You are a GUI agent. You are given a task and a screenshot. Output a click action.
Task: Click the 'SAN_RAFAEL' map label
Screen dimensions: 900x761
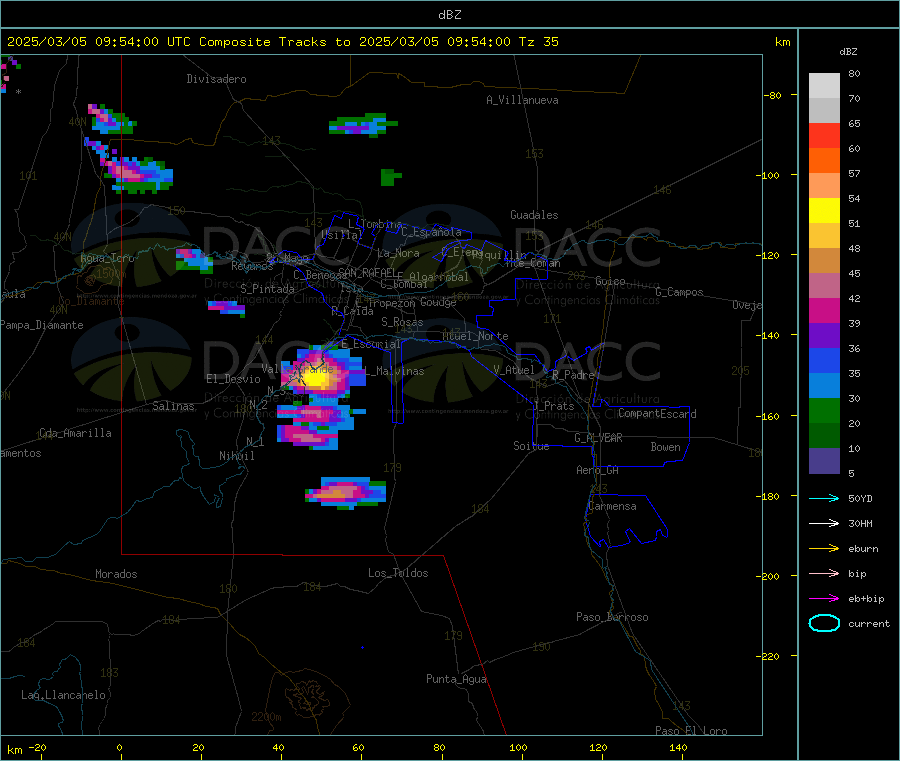[x=367, y=272]
